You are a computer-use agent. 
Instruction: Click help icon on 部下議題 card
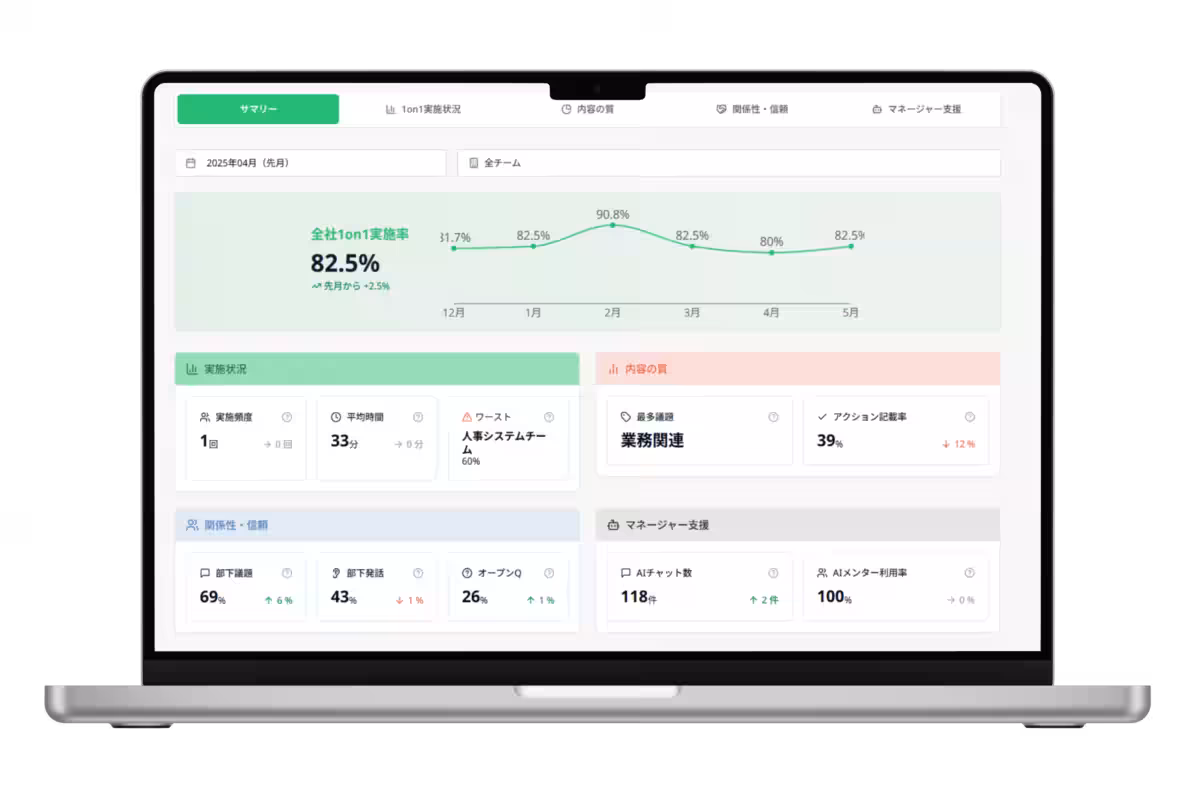coord(287,573)
